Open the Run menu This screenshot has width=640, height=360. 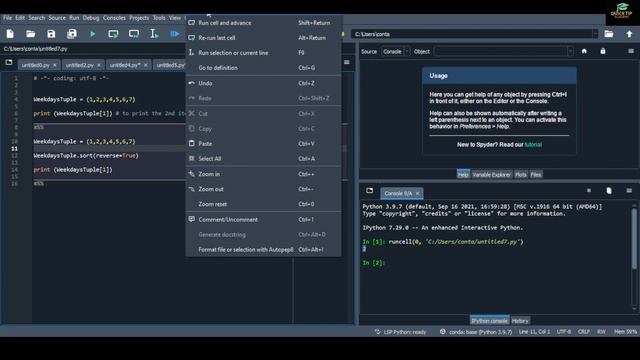[x=74, y=18]
